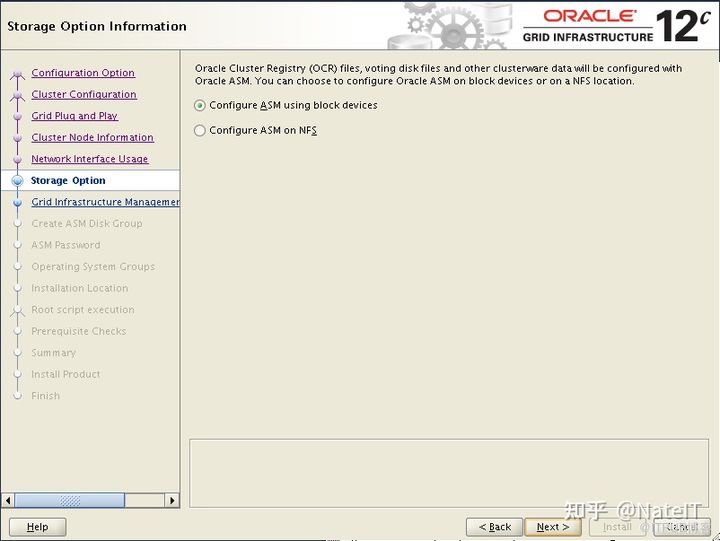Click the Grid Infrastructure Management step bullet

pos(17,202)
